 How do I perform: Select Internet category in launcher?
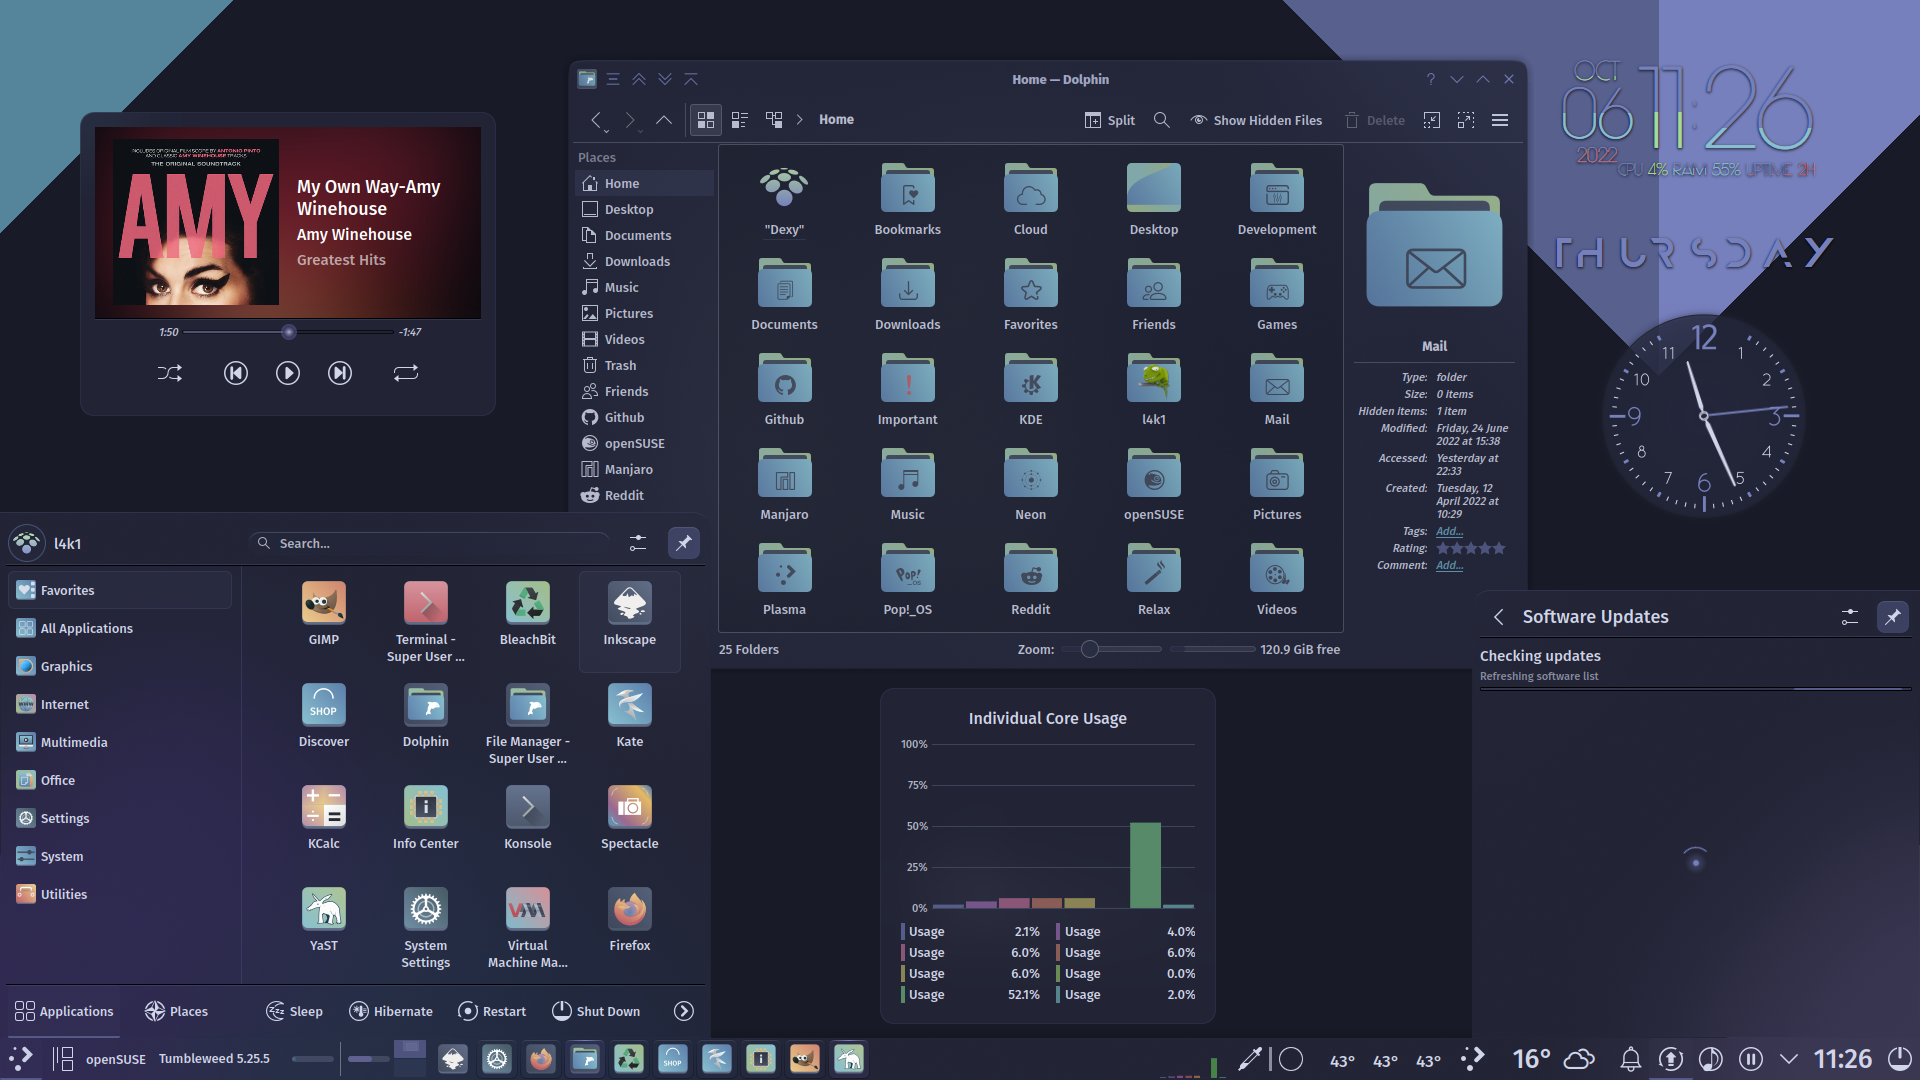pyautogui.click(x=120, y=705)
